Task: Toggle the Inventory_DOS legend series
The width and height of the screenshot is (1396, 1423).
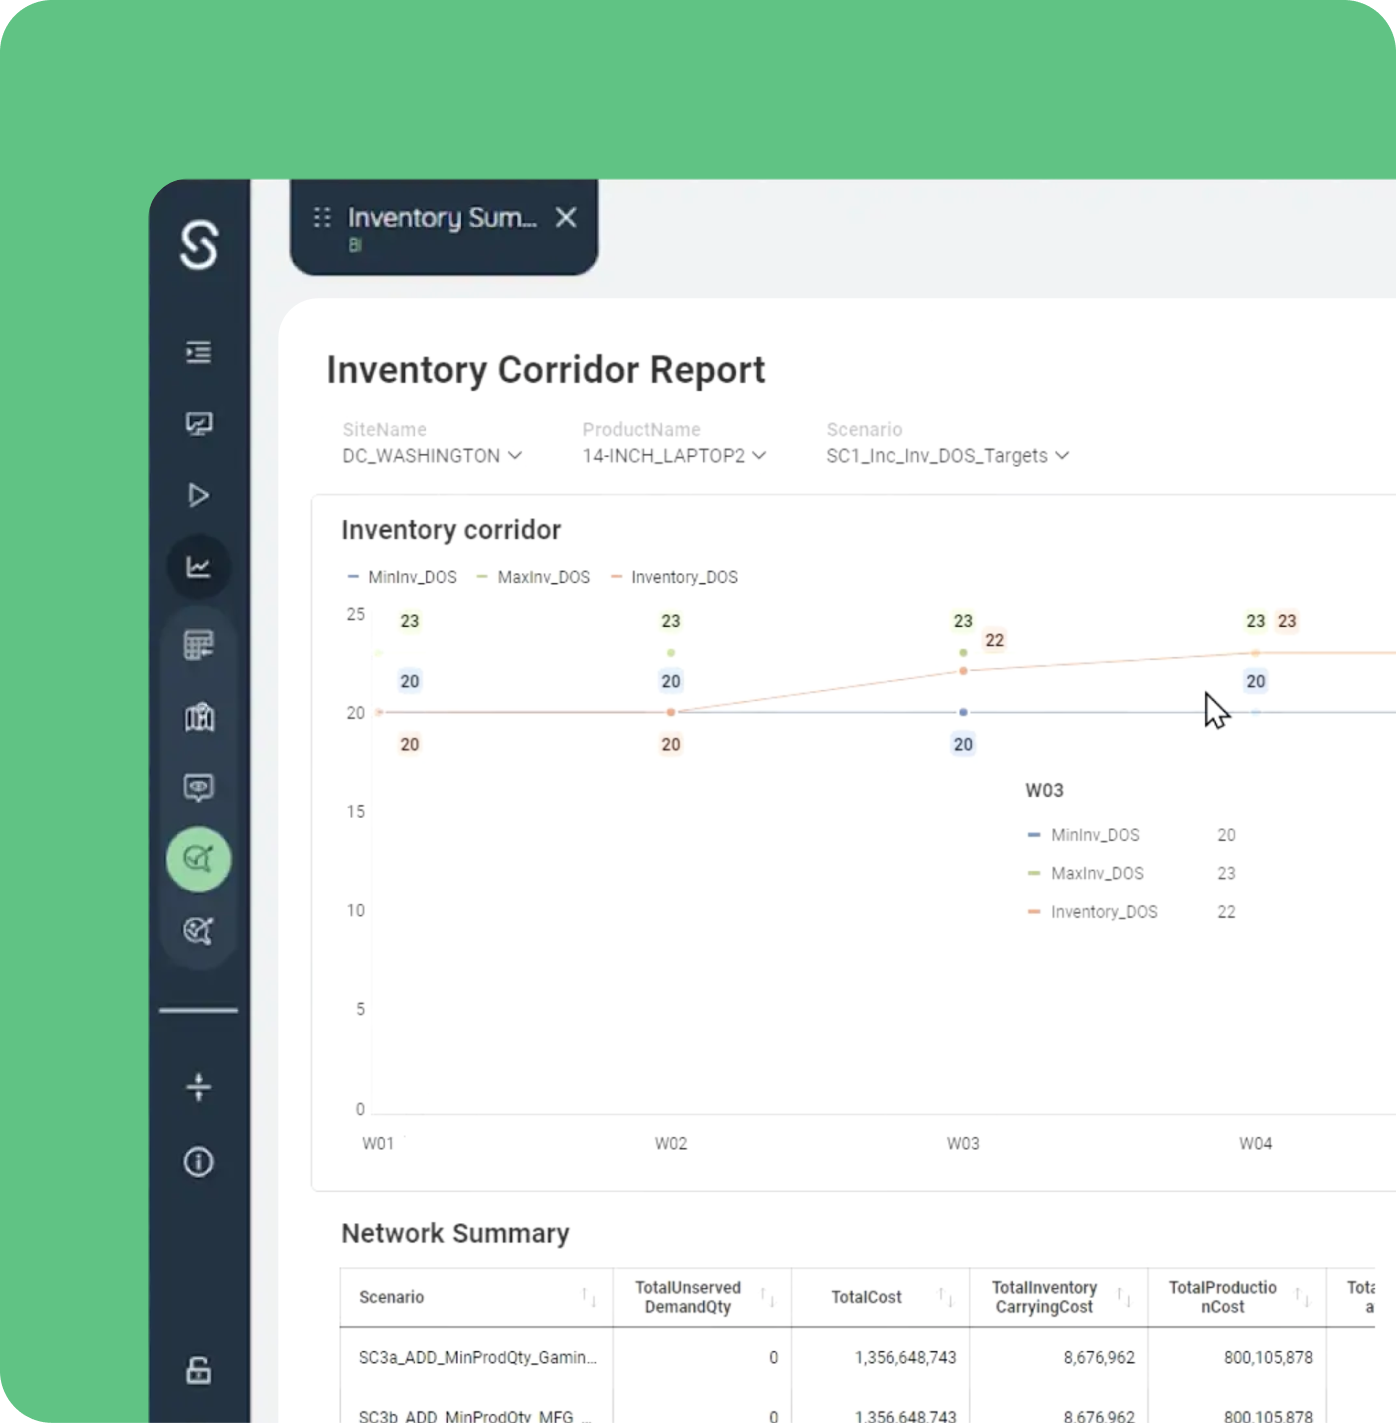Action: (x=674, y=577)
